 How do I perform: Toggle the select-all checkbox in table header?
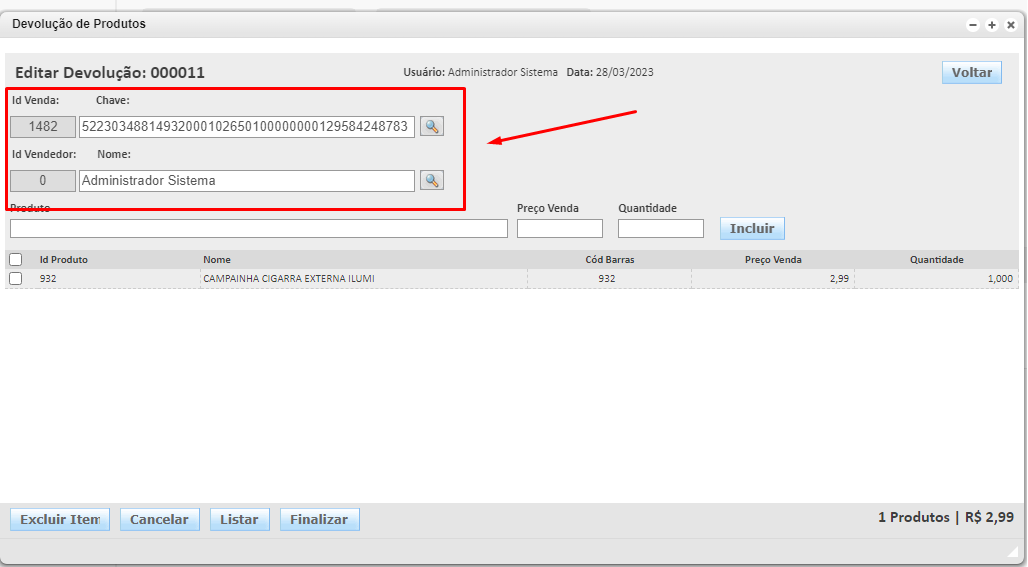(x=15, y=260)
